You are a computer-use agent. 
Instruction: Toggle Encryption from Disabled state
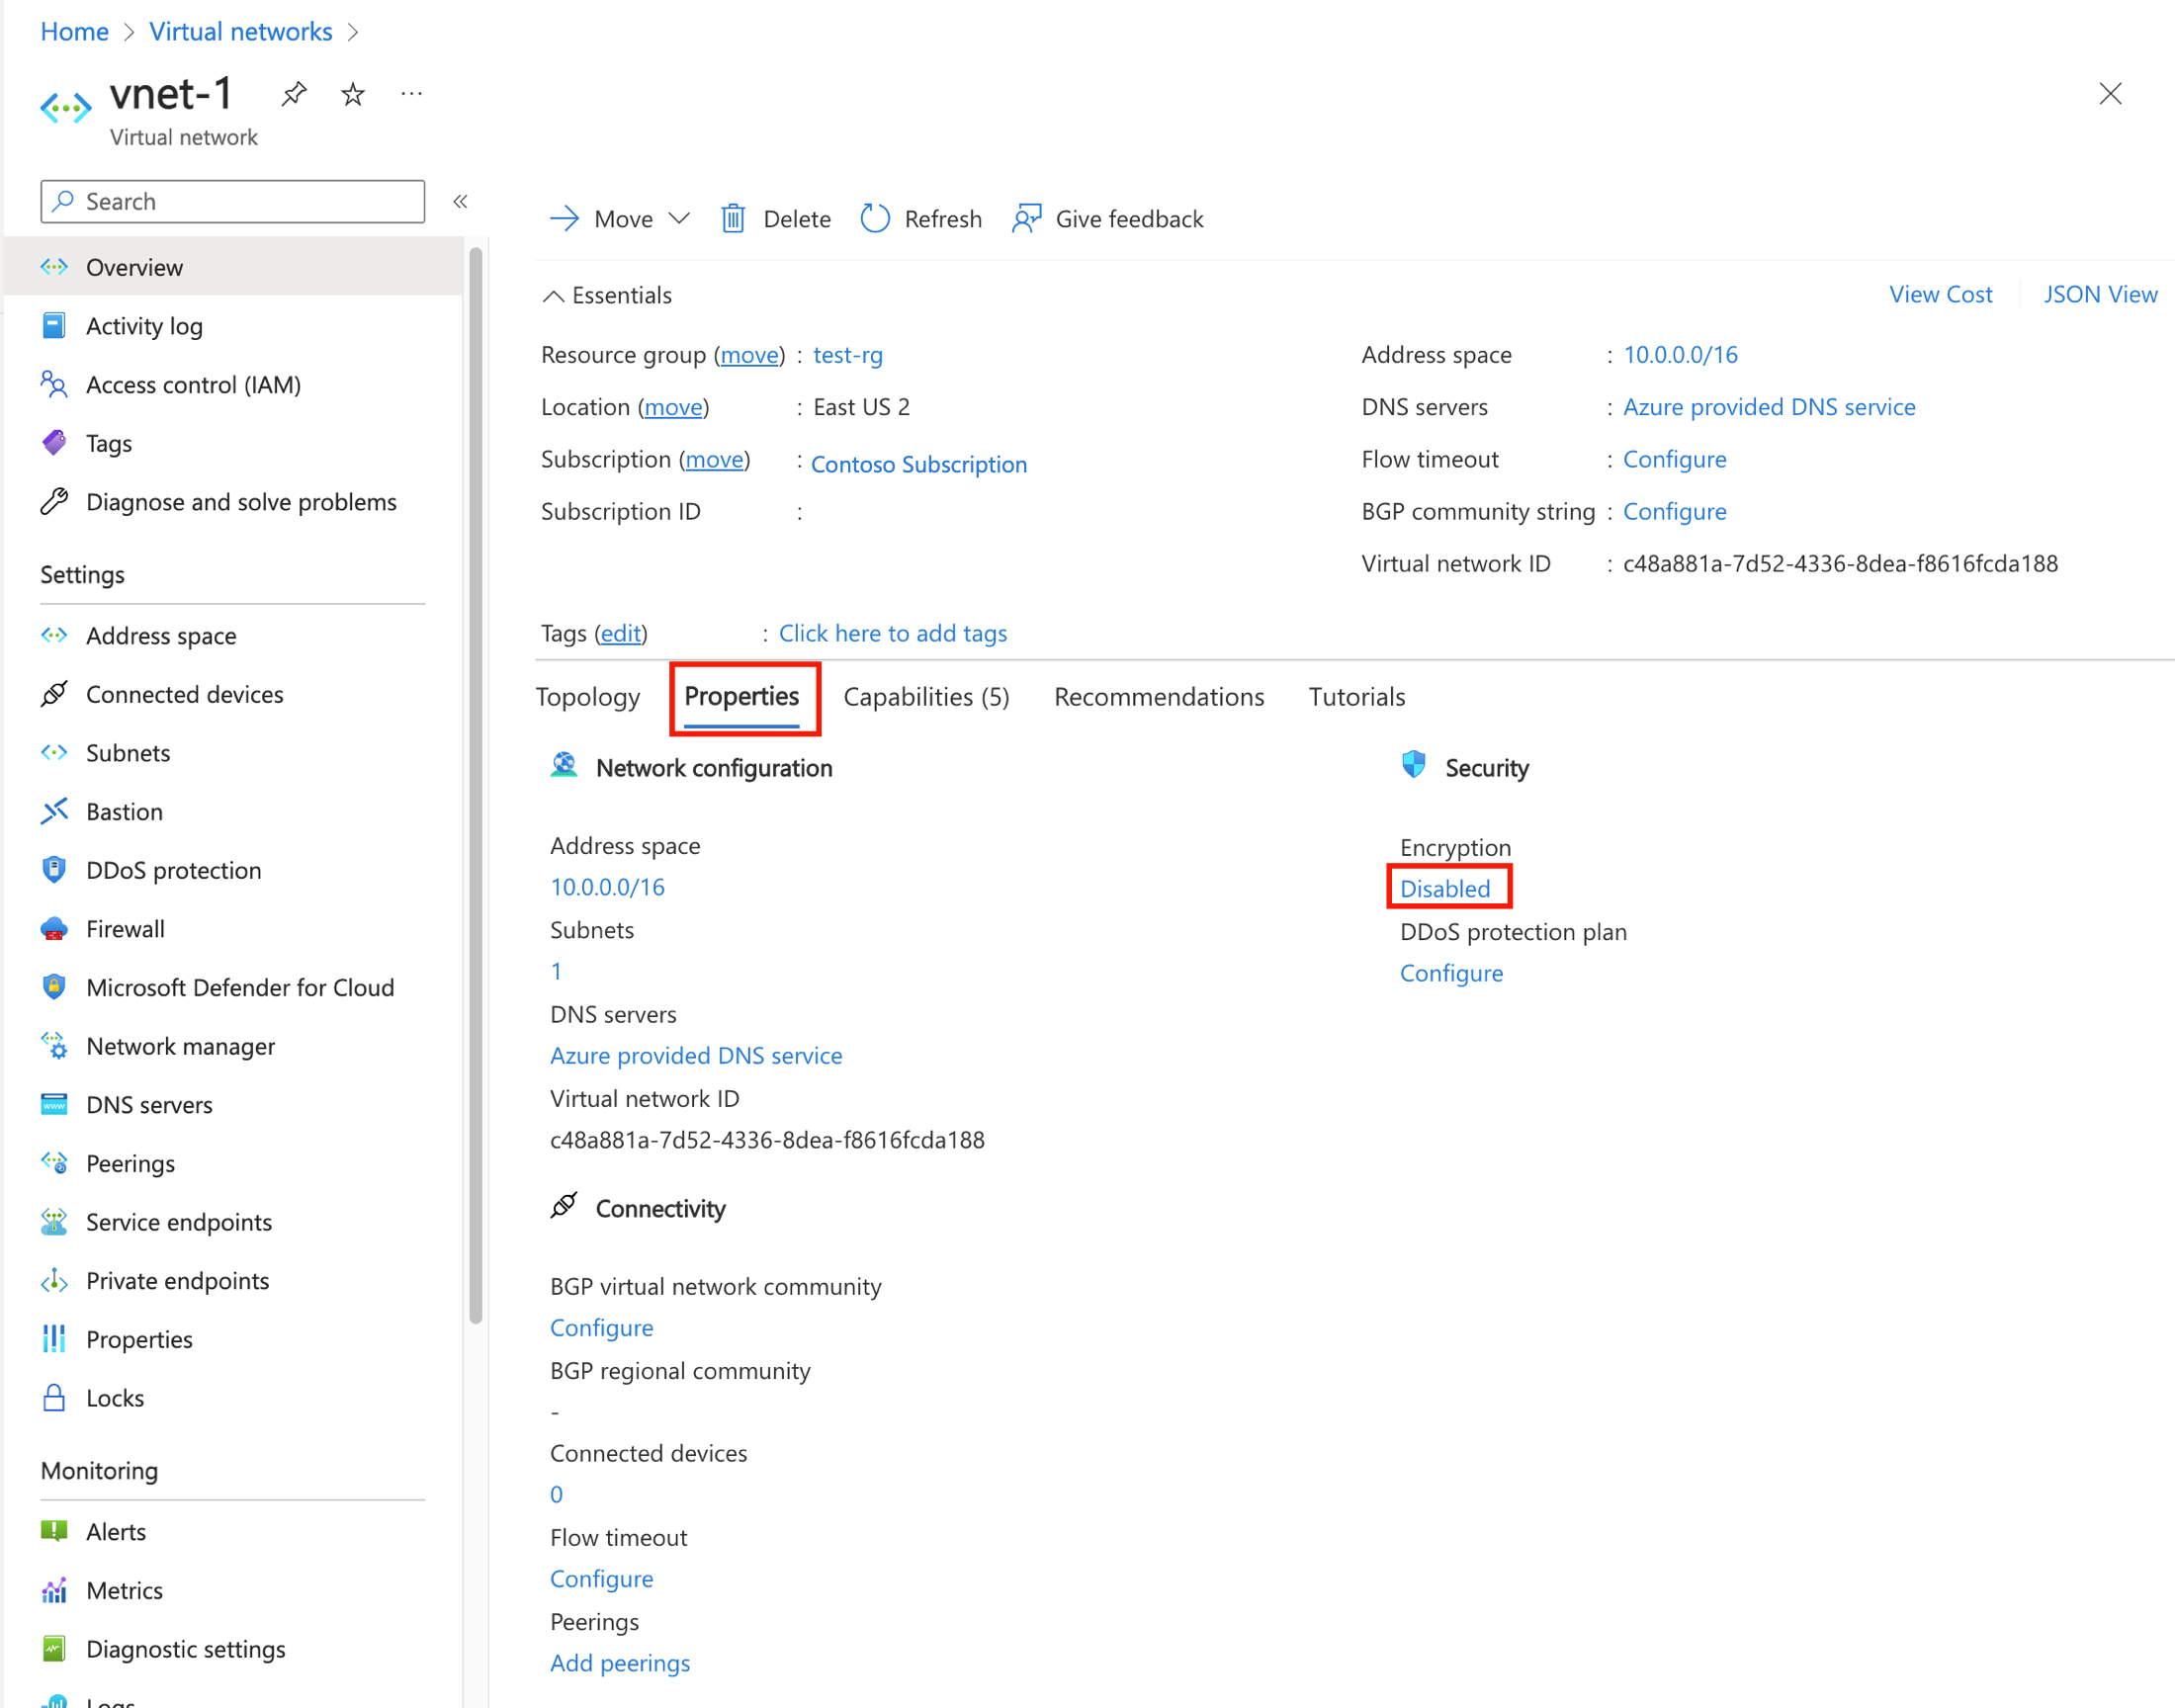tap(1445, 888)
